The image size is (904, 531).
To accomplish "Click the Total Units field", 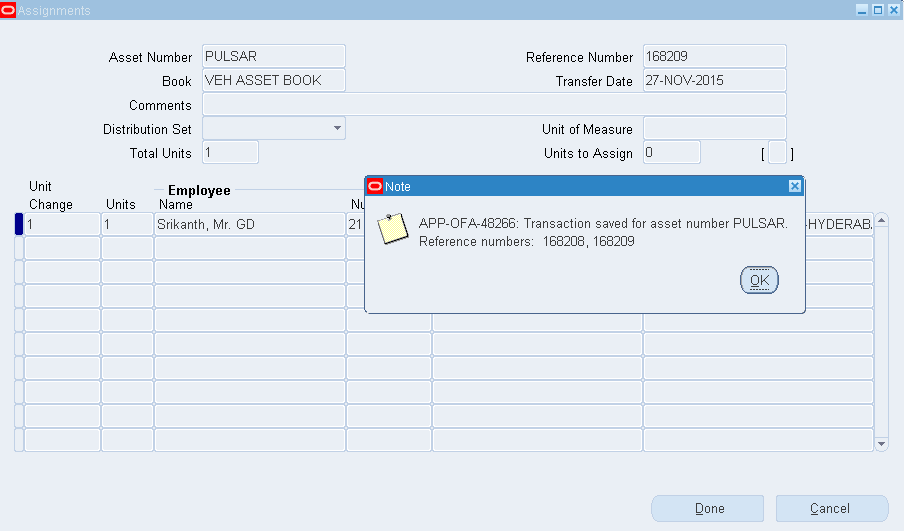I will [230, 153].
